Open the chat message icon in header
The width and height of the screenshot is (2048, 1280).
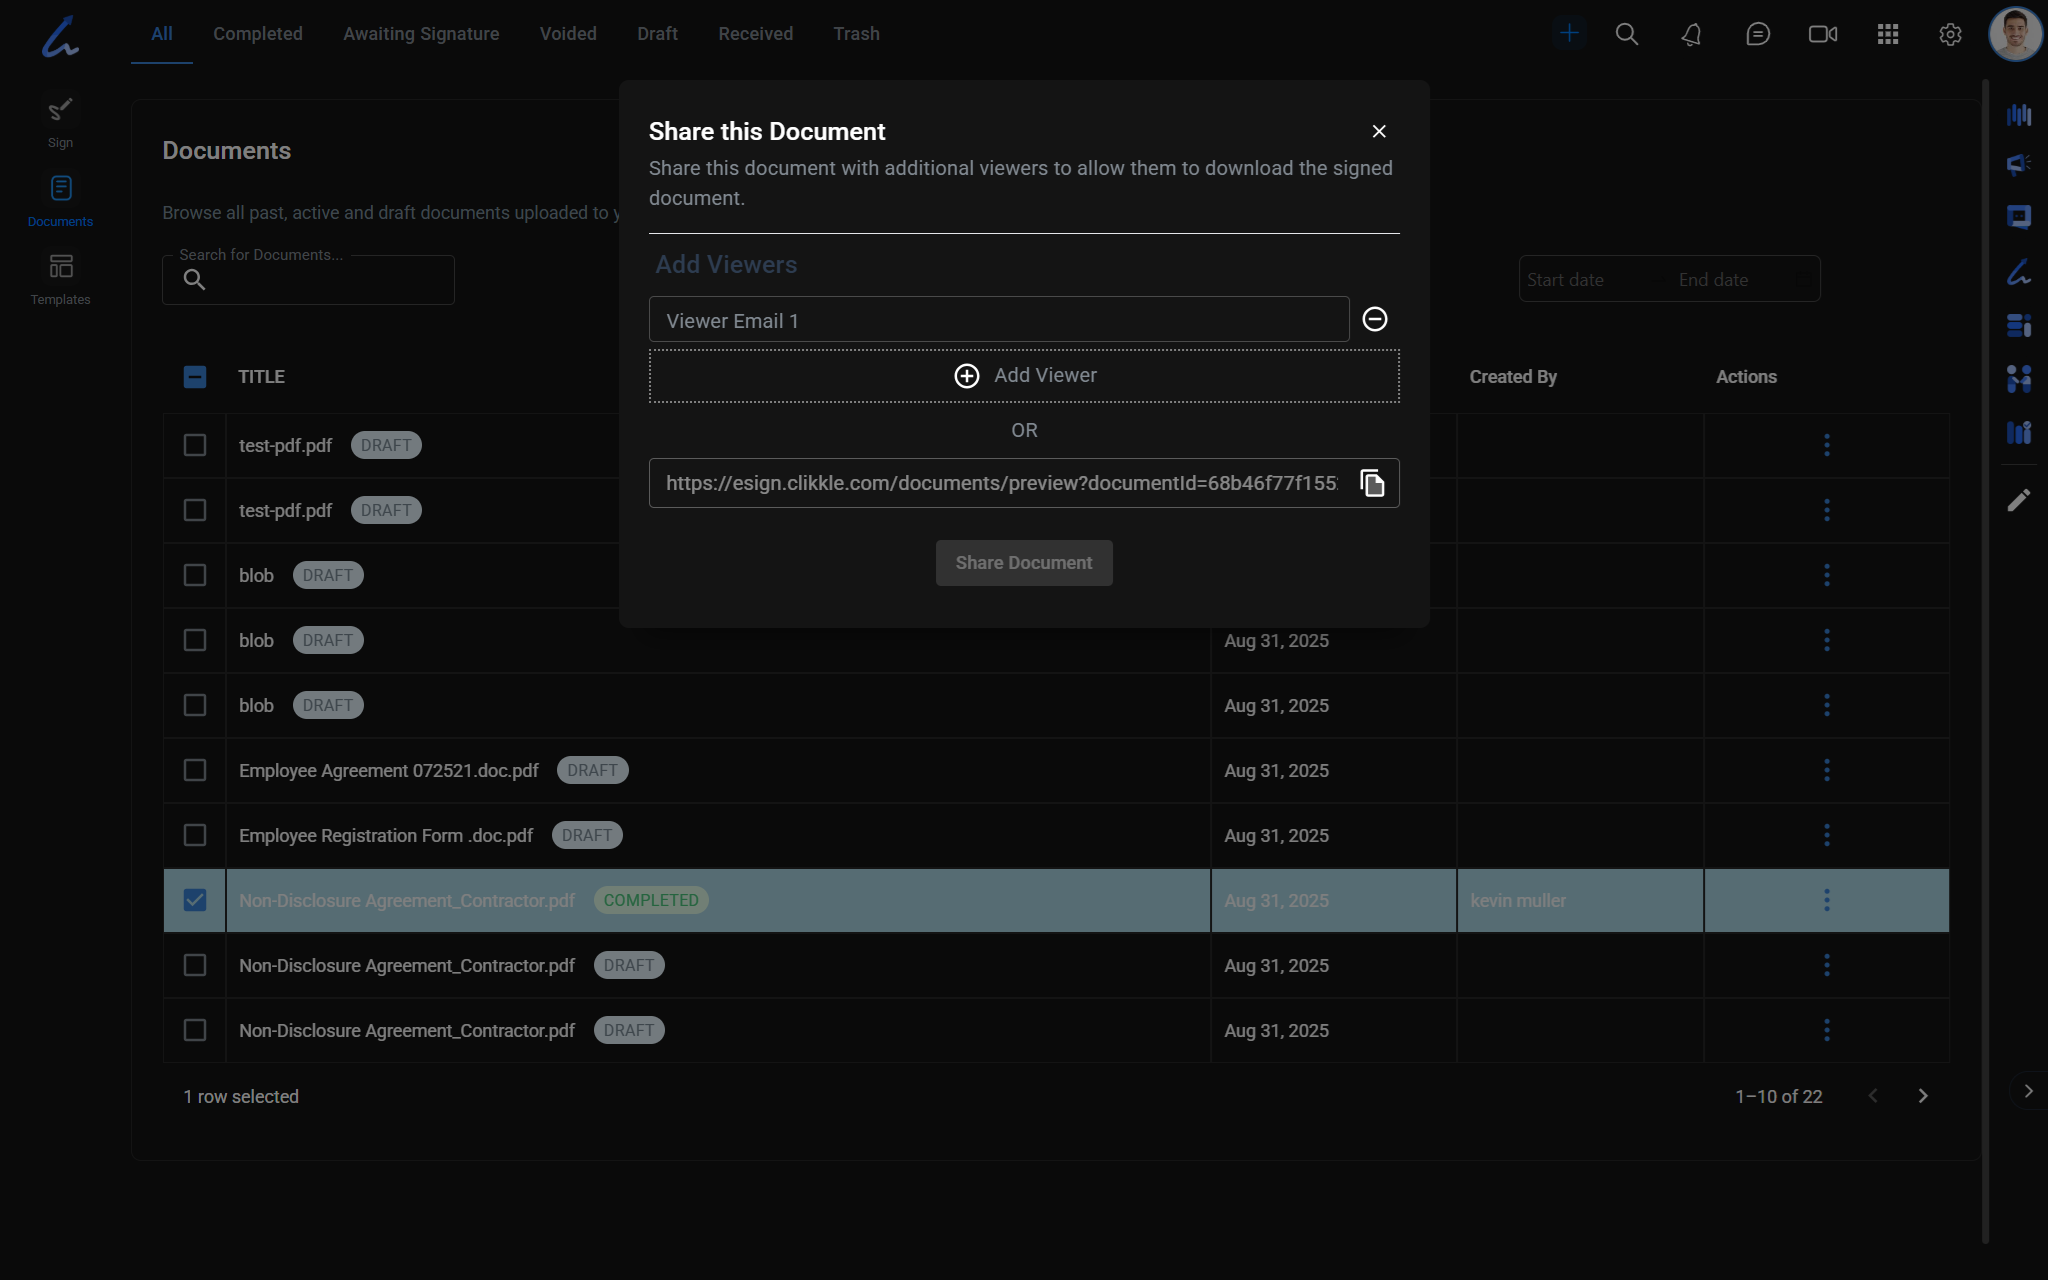coord(1757,34)
